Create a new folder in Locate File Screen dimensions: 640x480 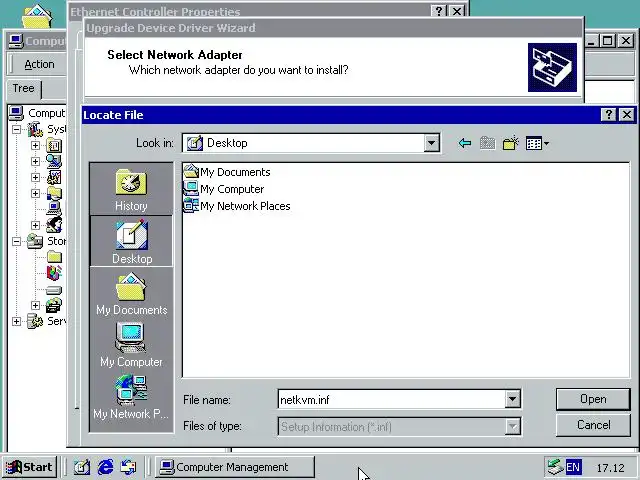[x=511, y=143]
